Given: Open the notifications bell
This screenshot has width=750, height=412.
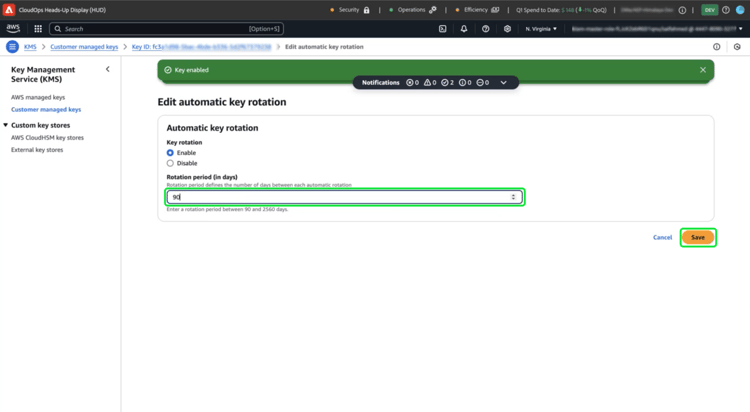Looking at the screenshot, I should pos(464,29).
